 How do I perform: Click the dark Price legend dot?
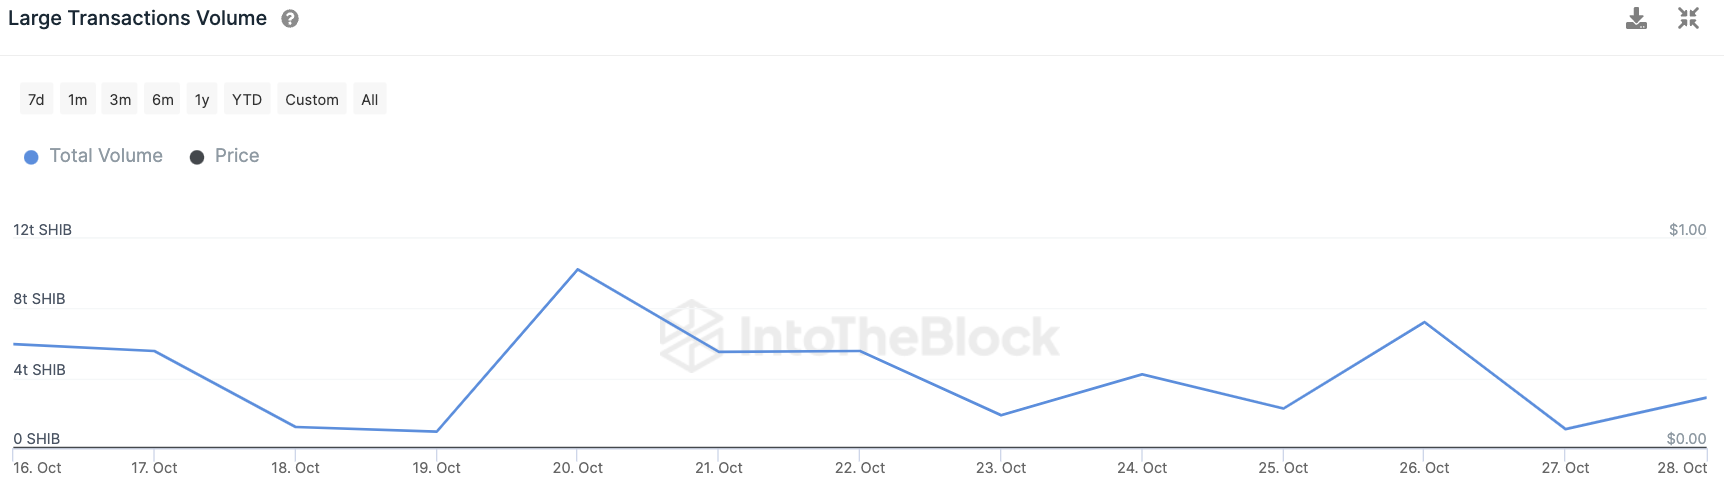click(197, 157)
